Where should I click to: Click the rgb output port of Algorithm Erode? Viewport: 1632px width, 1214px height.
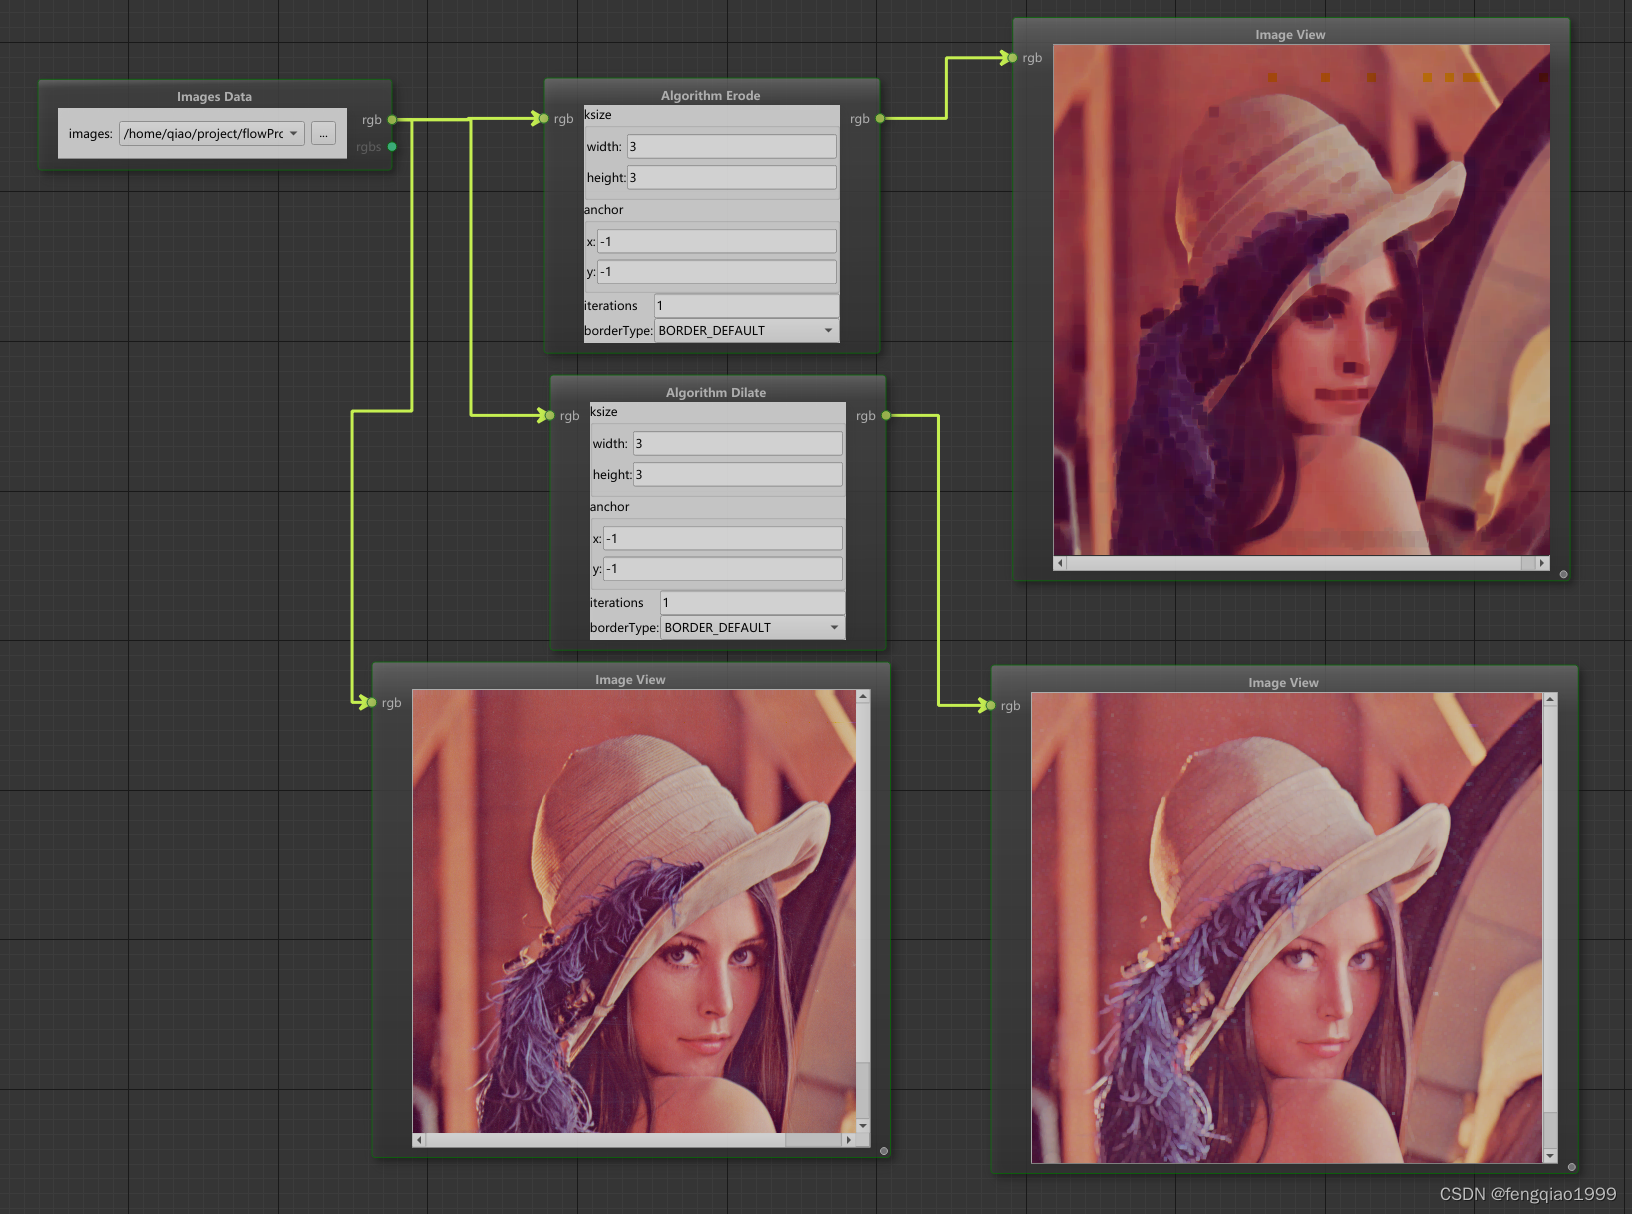(x=880, y=119)
